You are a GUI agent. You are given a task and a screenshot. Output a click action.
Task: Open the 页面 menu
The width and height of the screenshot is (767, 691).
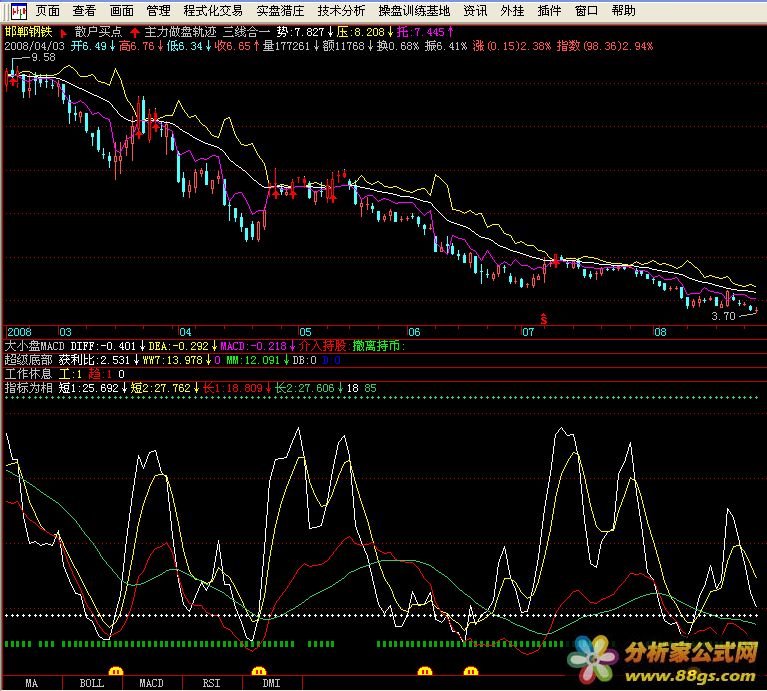tap(47, 11)
